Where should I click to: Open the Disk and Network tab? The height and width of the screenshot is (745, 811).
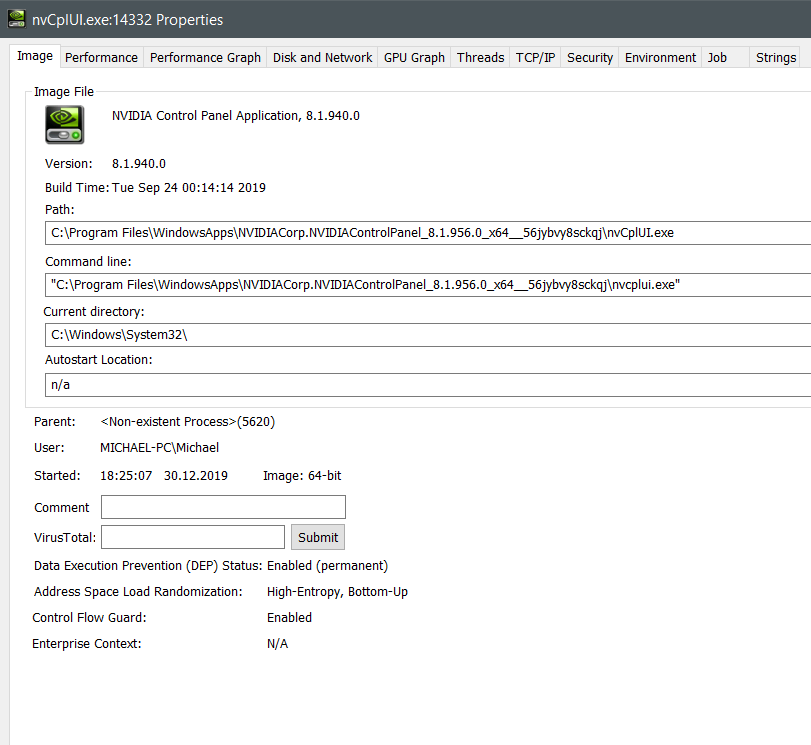coord(322,57)
